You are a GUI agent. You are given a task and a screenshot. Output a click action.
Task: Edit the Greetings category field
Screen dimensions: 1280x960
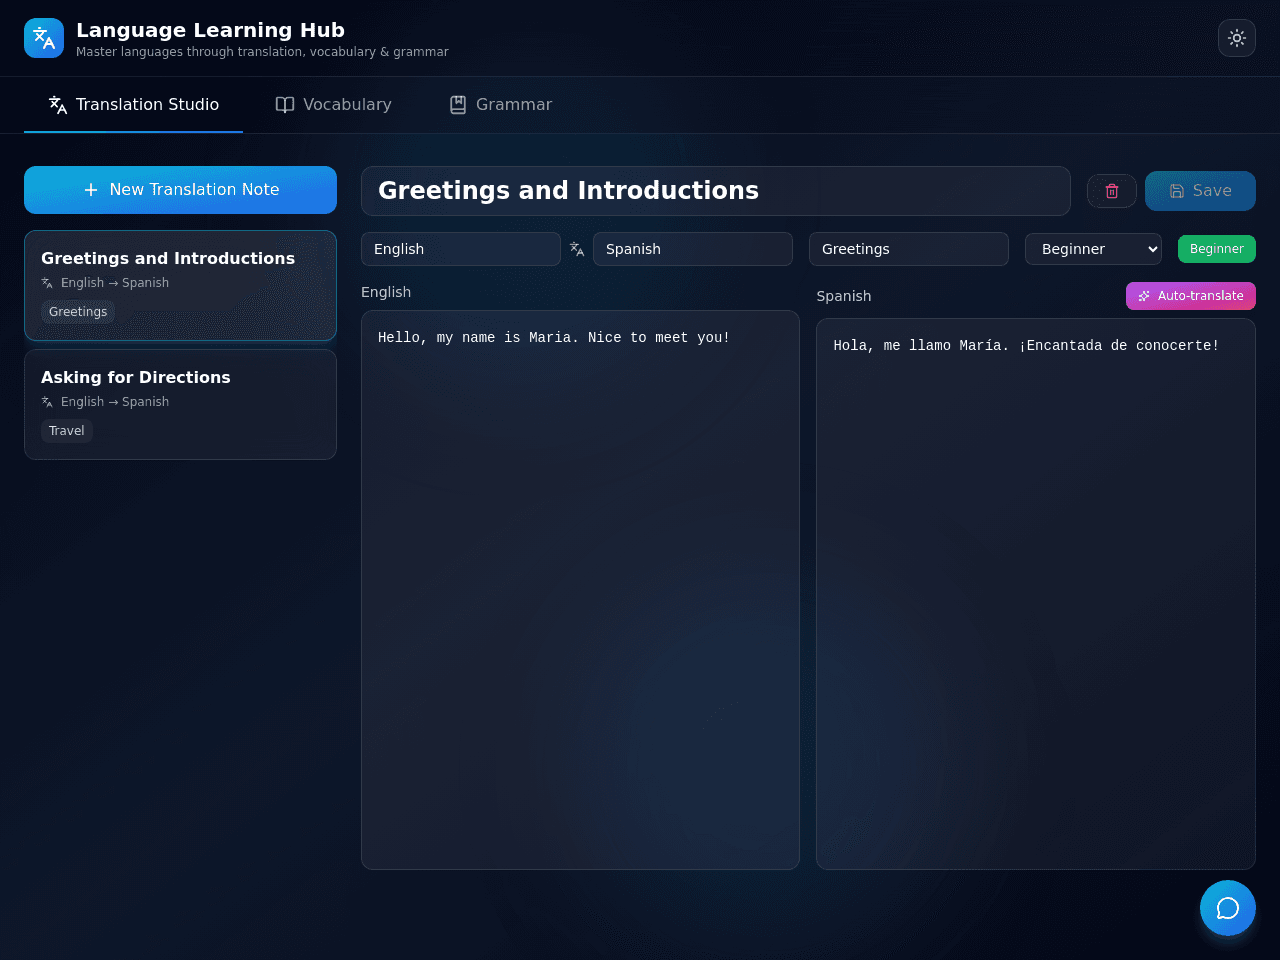coord(909,249)
